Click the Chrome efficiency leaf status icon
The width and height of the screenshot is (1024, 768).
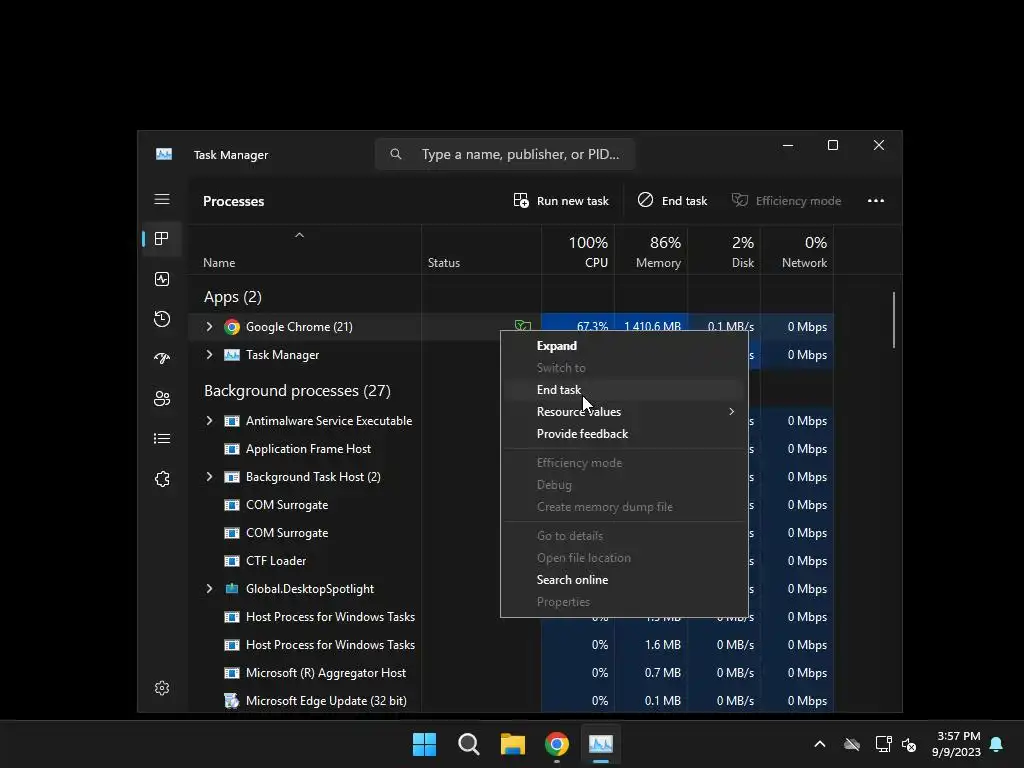pyautogui.click(x=522, y=325)
